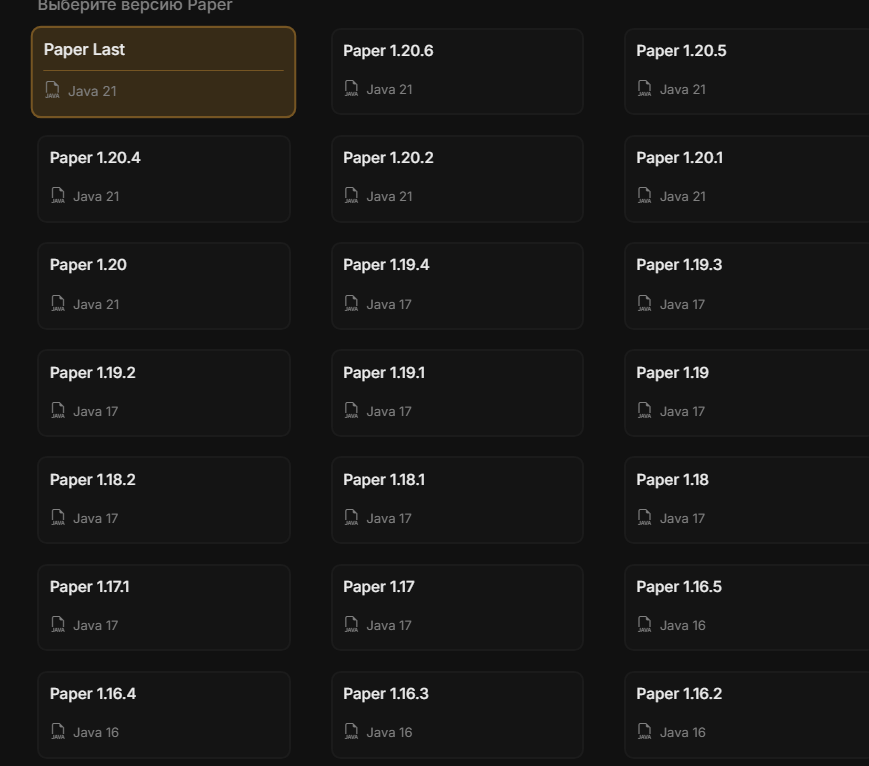Click the Java icon in Paper 1.20.4 card
The height and width of the screenshot is (766, 869).
58,195
